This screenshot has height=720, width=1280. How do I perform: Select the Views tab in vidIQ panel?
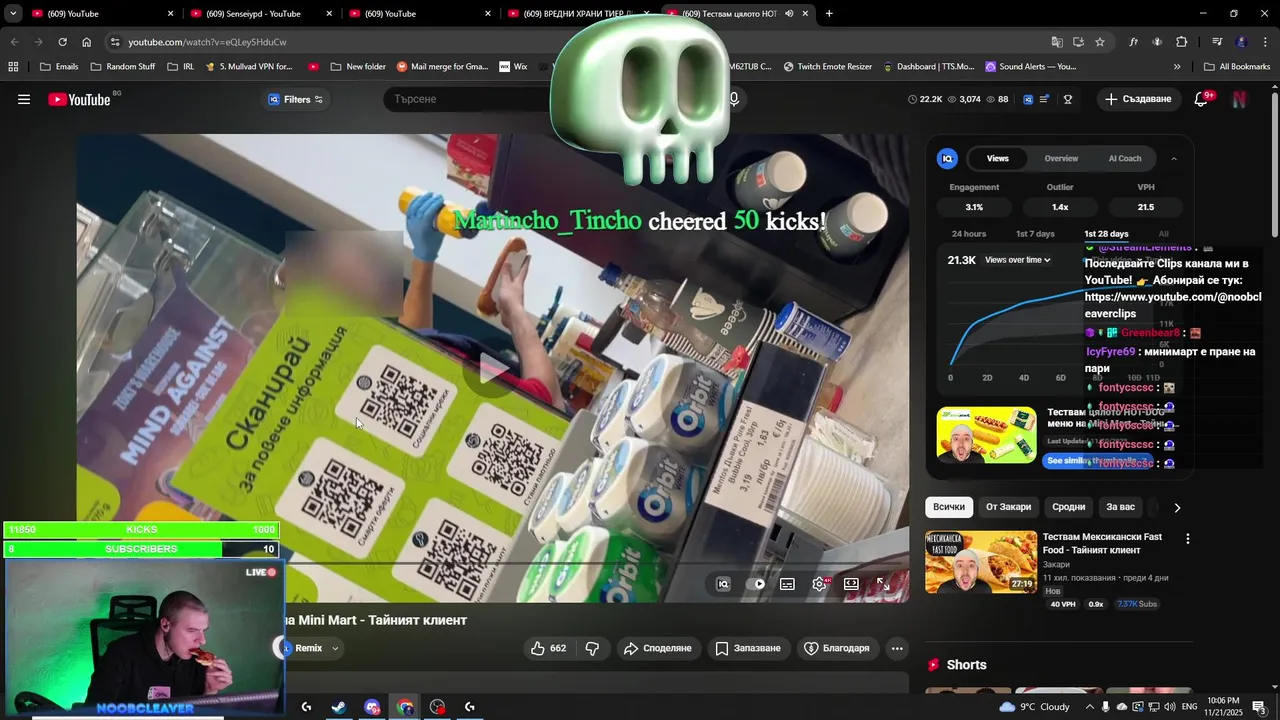[998, 158]
